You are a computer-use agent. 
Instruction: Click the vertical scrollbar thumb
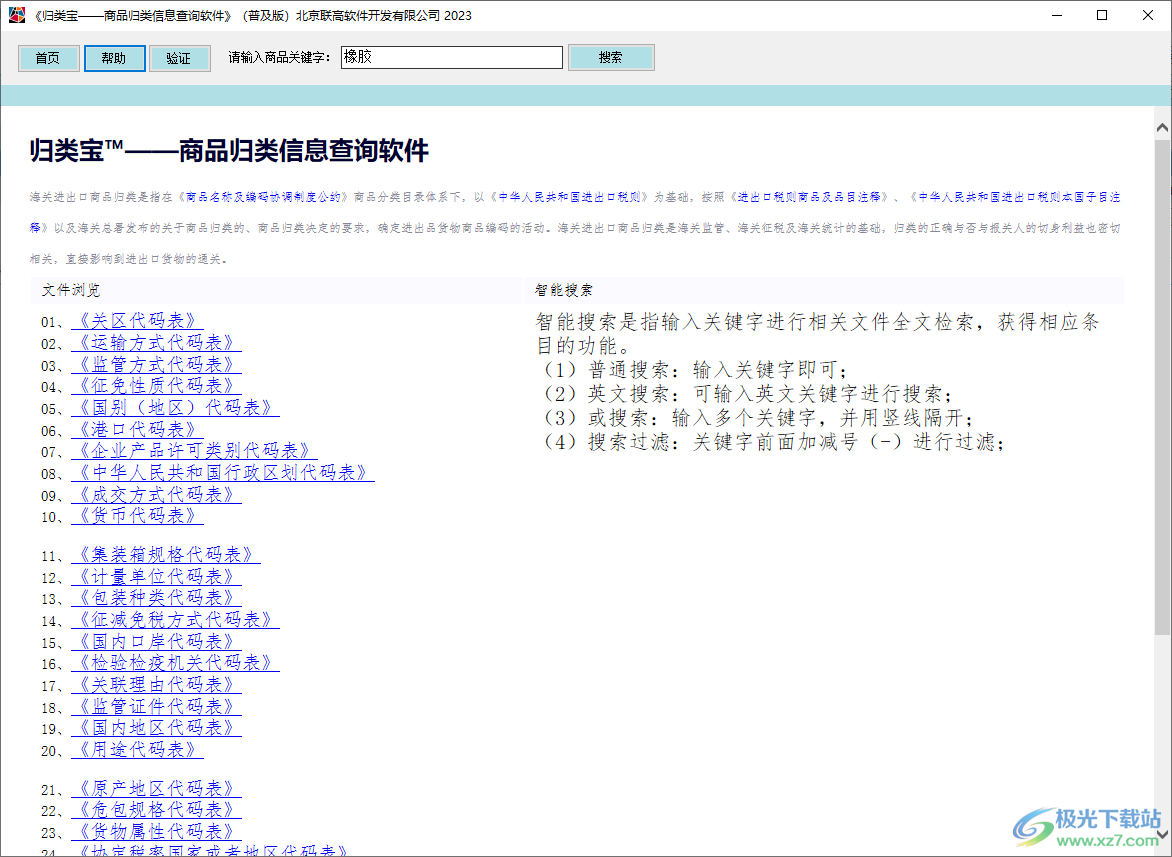click(1162, 387)
